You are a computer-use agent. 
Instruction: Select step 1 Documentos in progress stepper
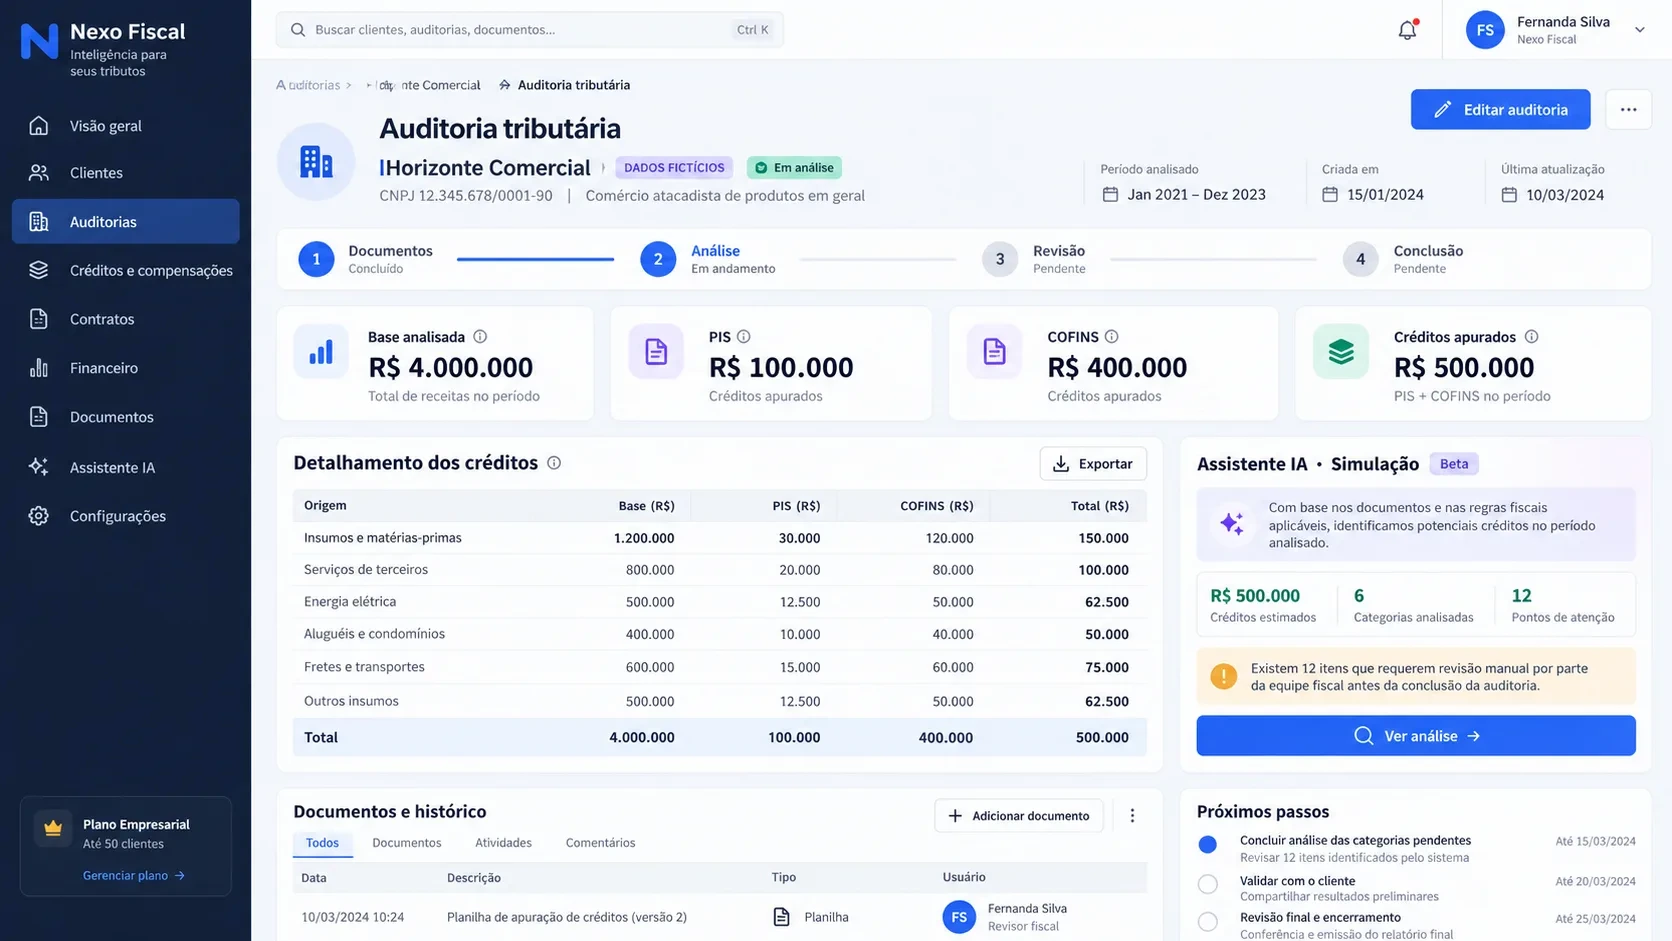pyautogui.click(x=366, y=259)
